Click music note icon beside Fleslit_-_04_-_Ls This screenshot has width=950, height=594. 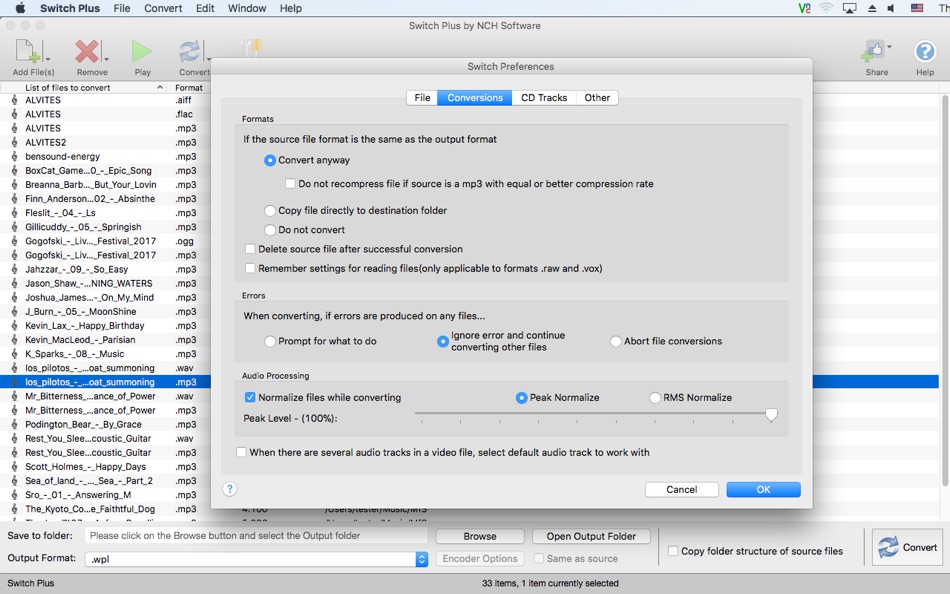[x=14, y=213]
